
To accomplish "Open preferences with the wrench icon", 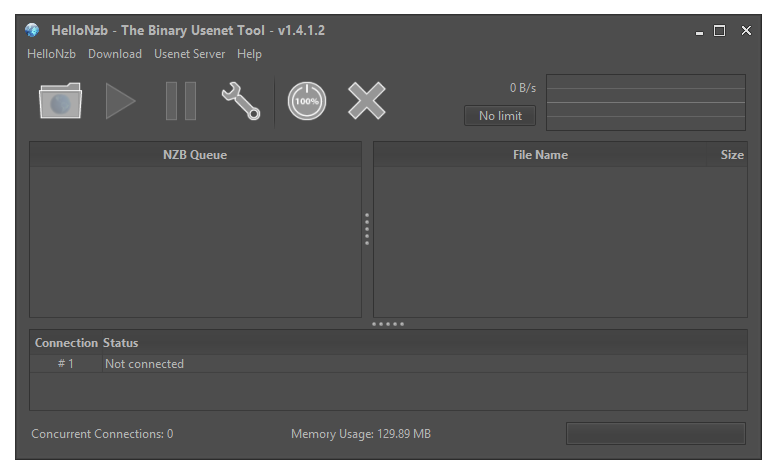I will pos(241,101).
